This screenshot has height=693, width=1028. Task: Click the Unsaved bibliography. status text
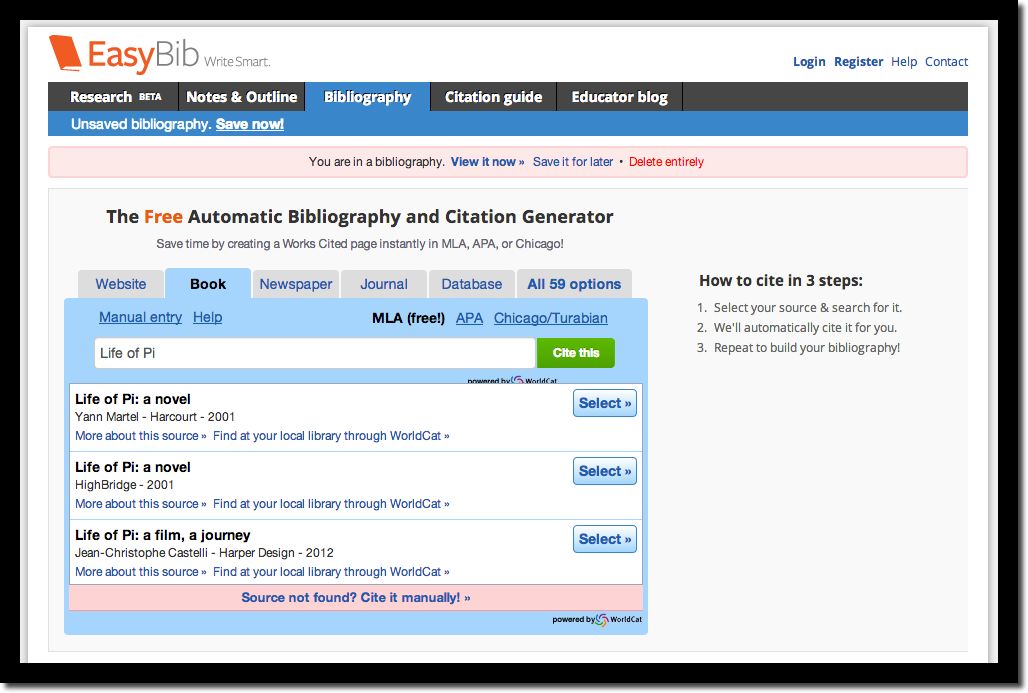[141, 124]
